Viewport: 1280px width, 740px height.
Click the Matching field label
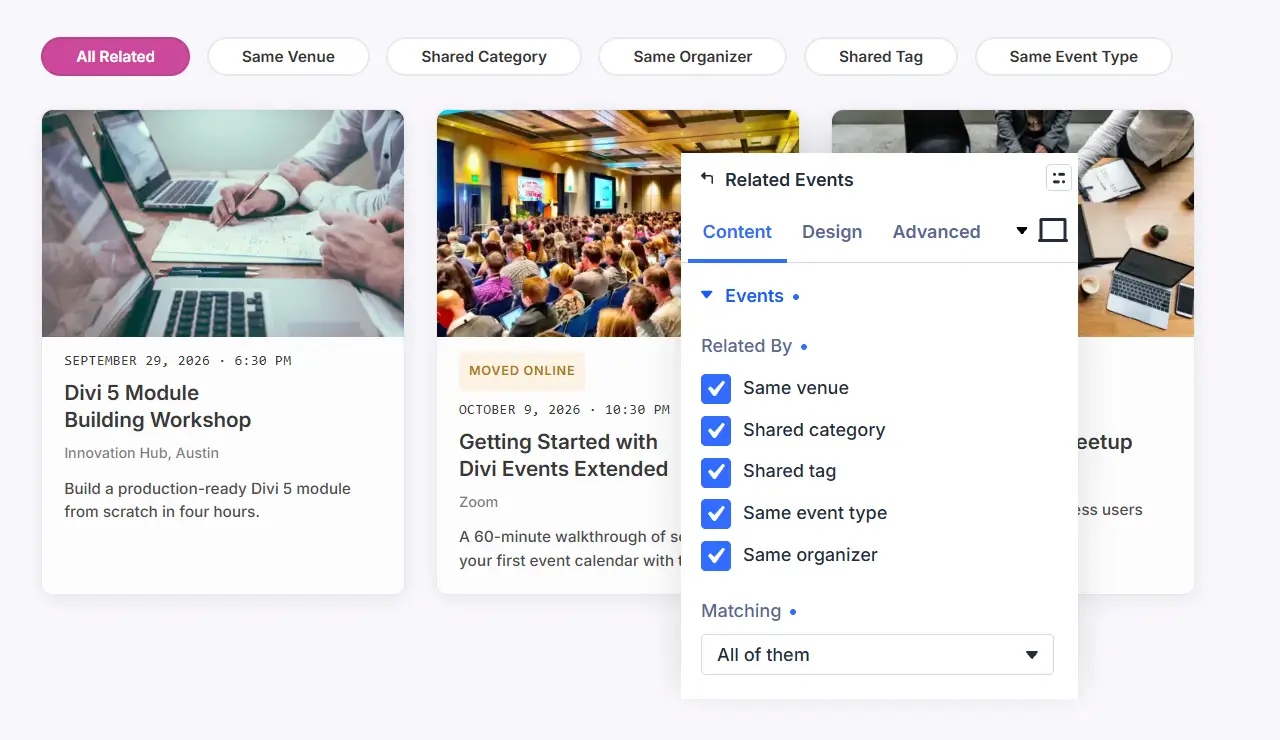[741, 611]
